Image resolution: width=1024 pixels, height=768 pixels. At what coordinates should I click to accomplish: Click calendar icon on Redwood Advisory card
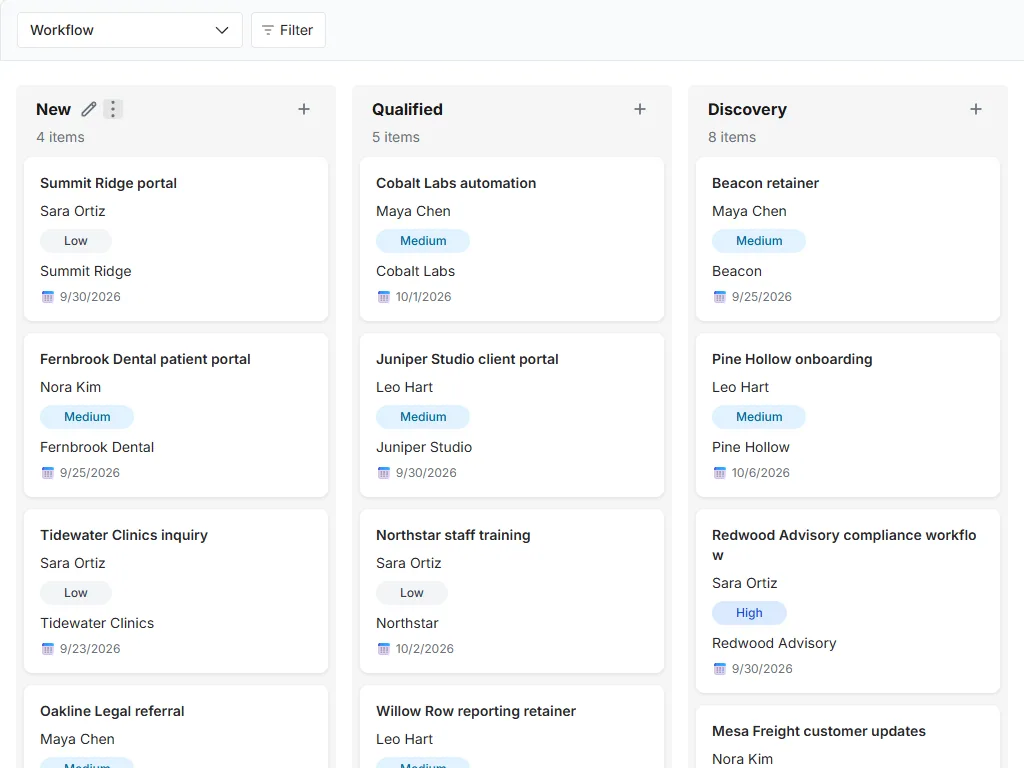[x=720, y=669]
